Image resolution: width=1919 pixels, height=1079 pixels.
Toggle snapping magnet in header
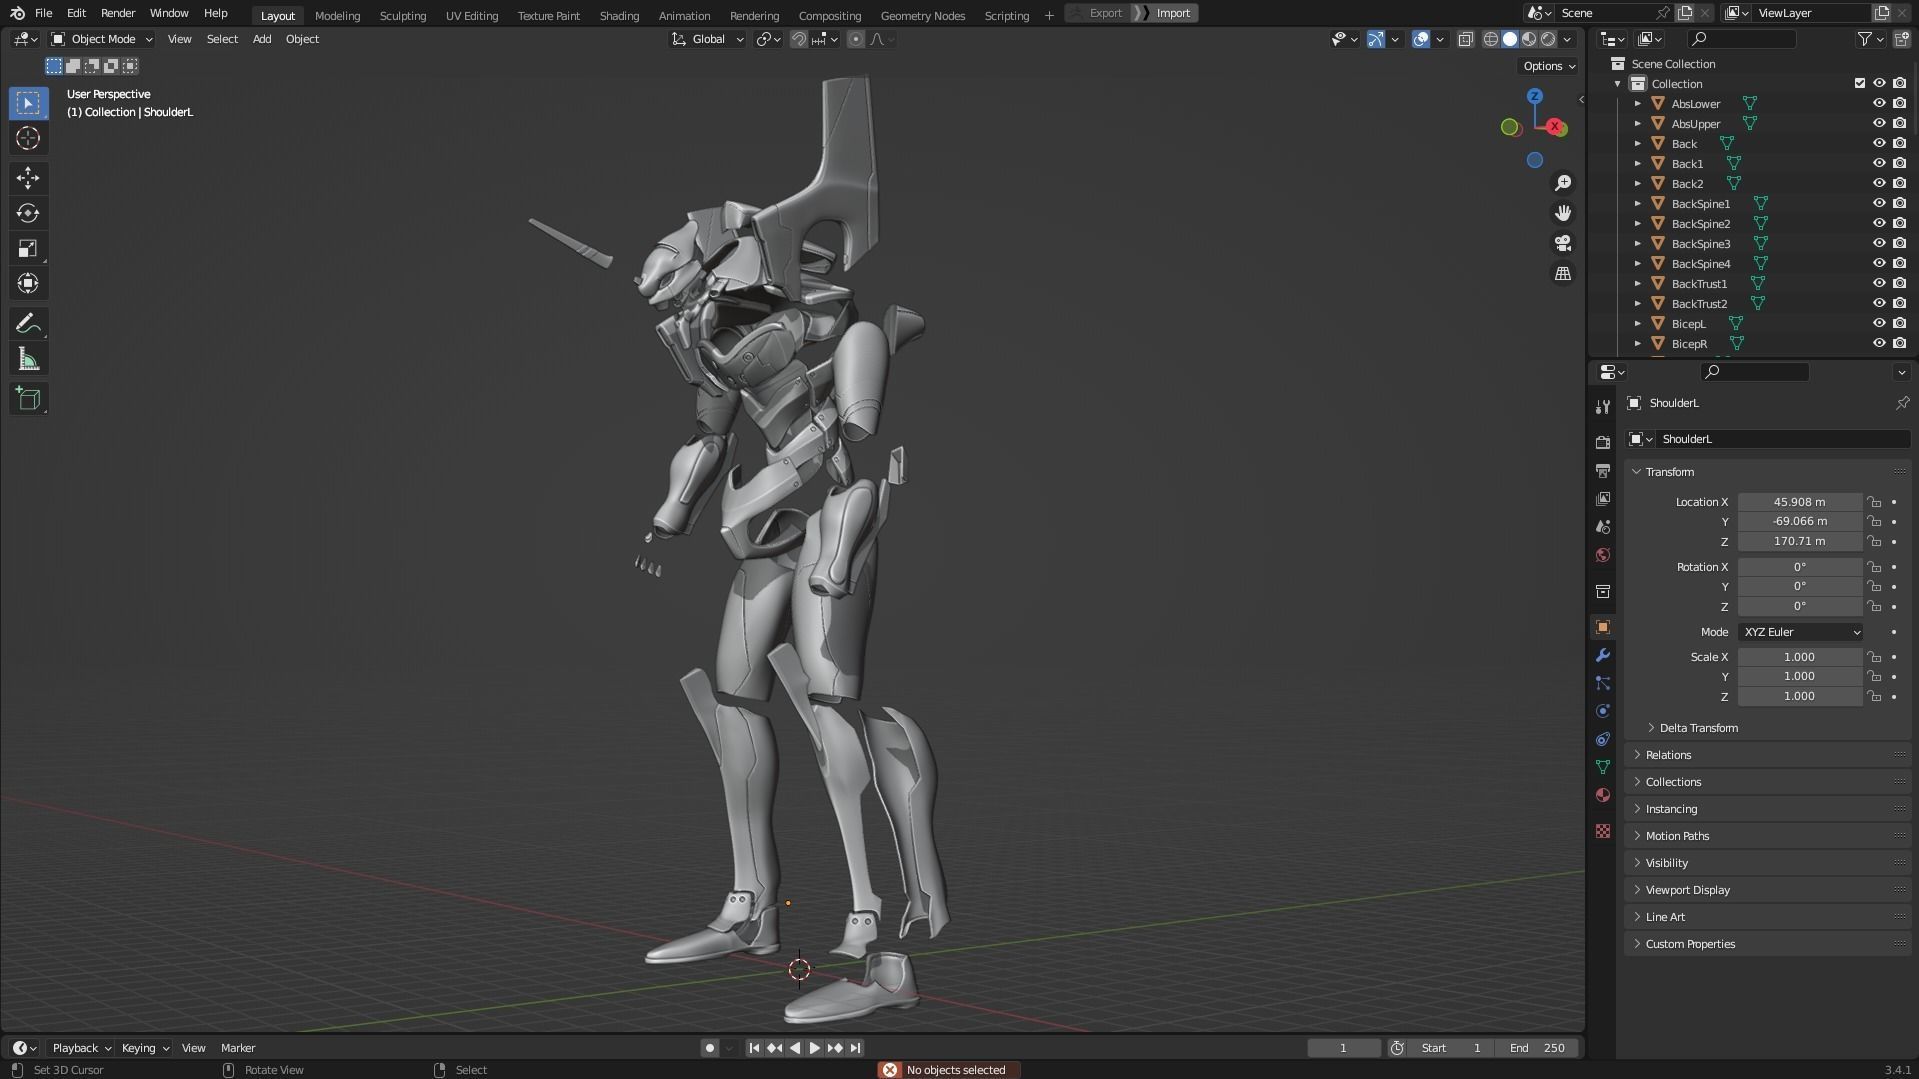[x=799, y=39]
